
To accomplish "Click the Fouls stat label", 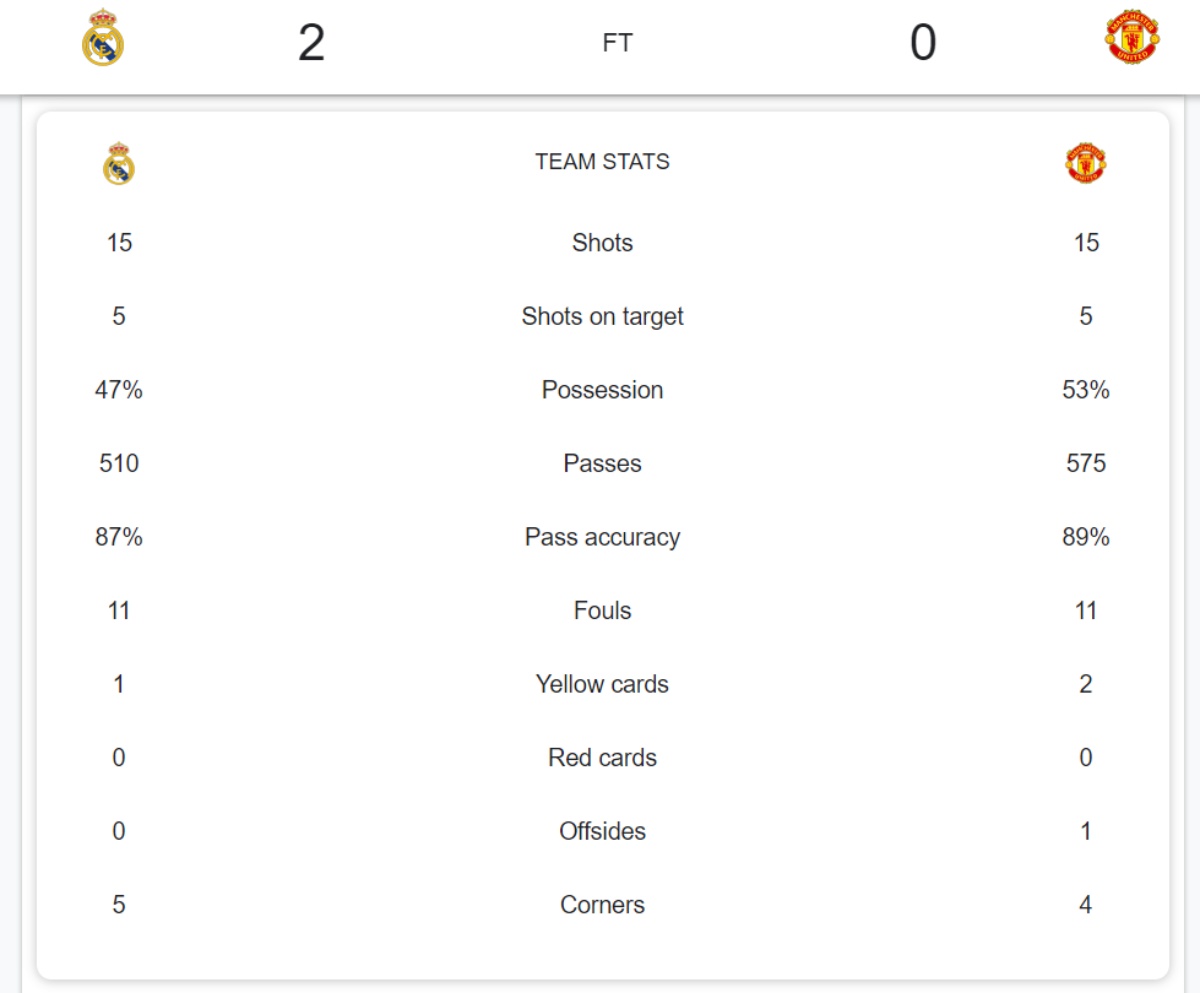I will click(602, 611).
